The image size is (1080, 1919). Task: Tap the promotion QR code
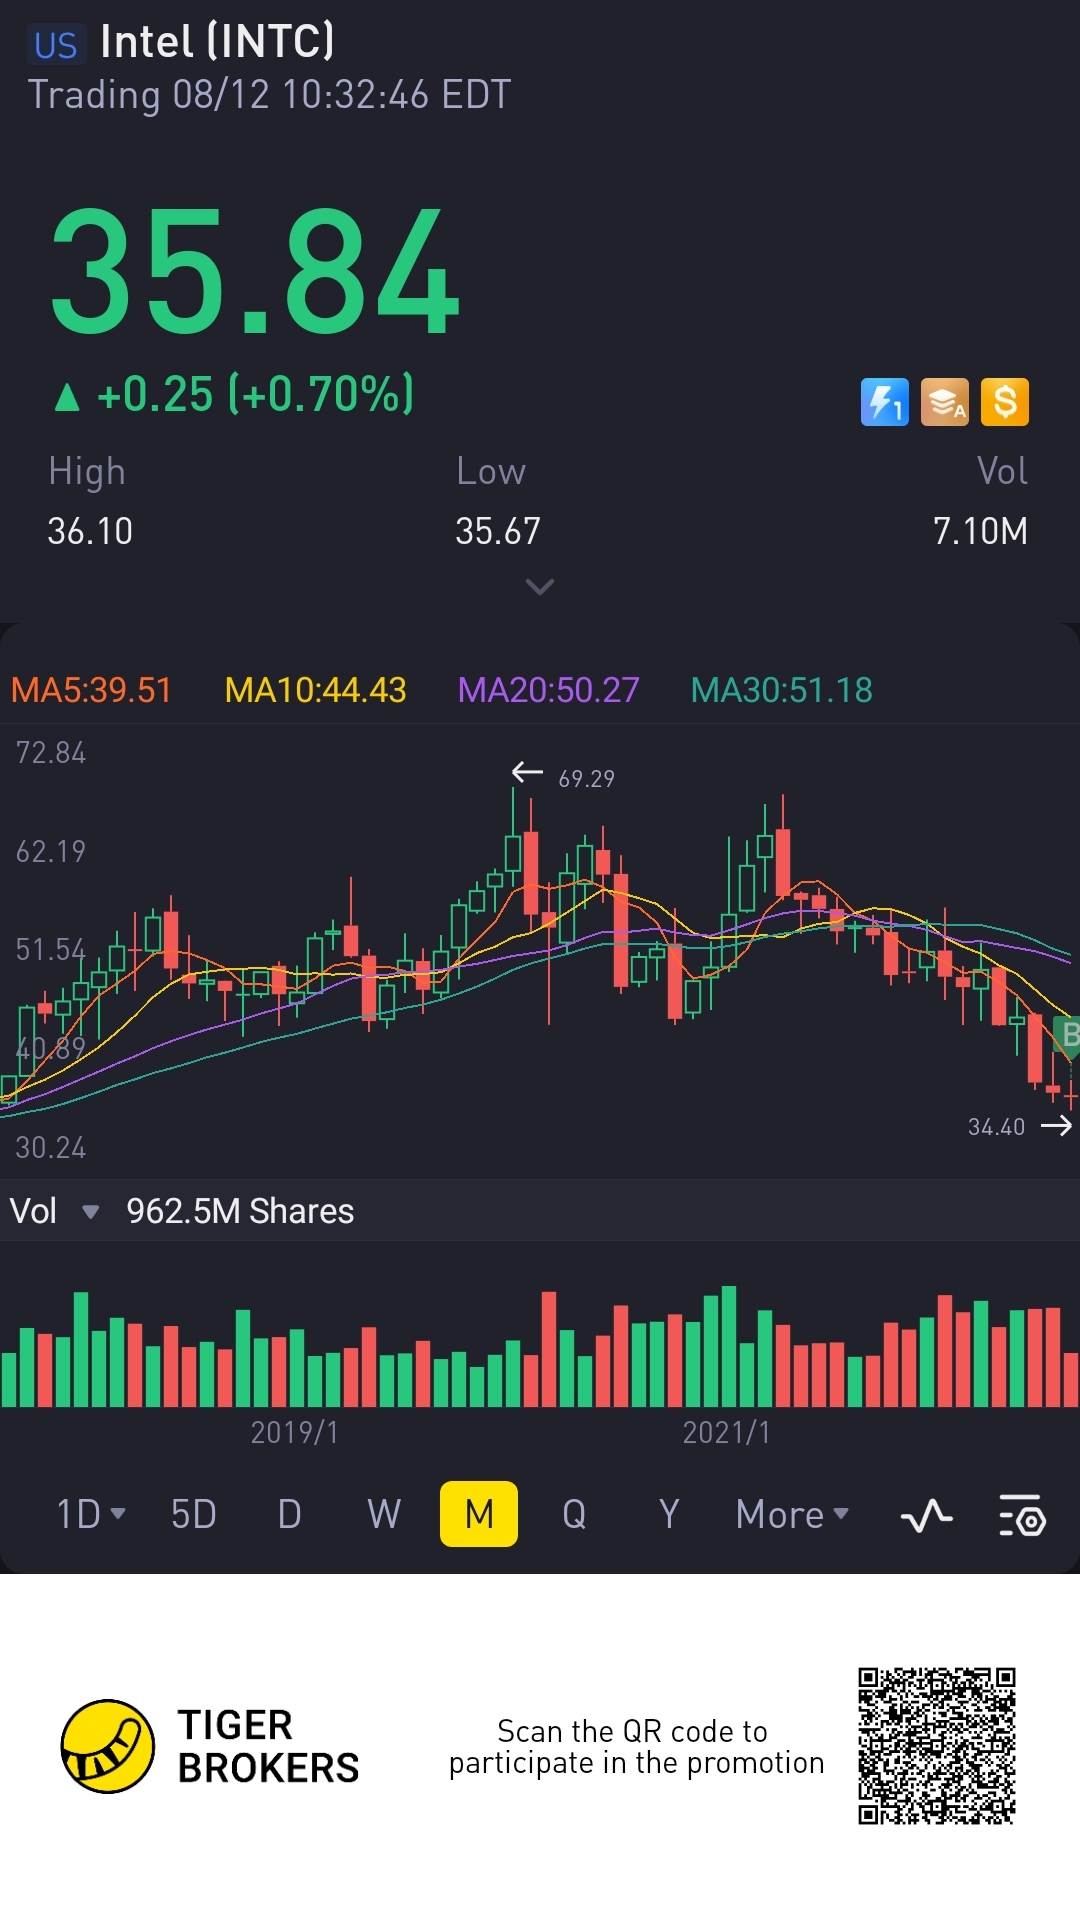tap(937, 1746)
